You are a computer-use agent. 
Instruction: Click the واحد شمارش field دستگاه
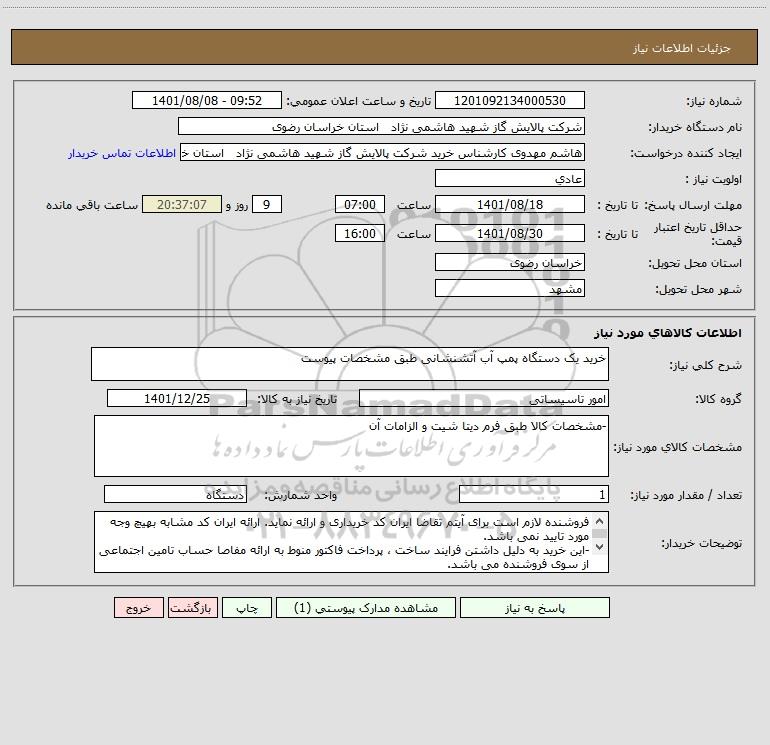coord(175,494)
